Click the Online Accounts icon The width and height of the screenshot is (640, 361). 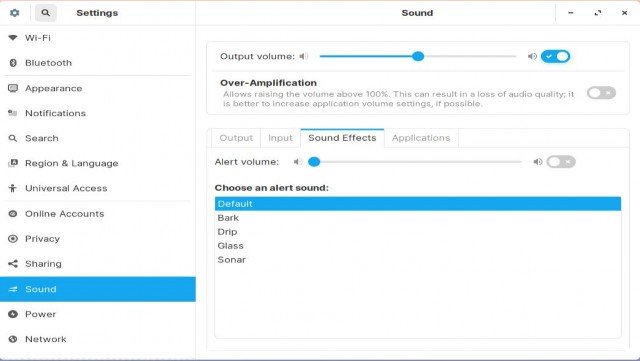(x=13, y=214)
